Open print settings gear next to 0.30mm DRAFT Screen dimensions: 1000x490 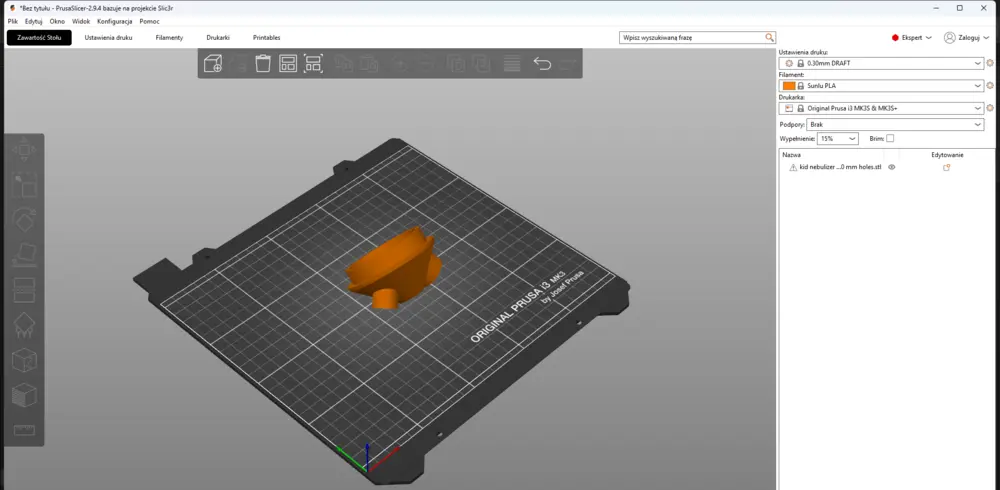(x=990, y=63)
